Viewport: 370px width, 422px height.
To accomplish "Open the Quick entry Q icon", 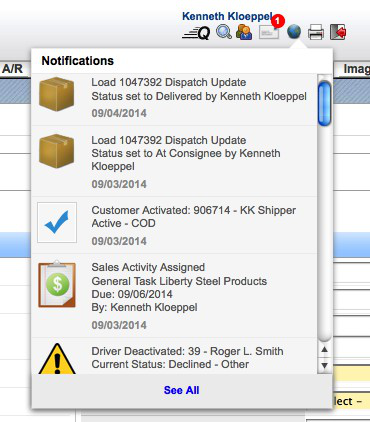I will (196, 33).
